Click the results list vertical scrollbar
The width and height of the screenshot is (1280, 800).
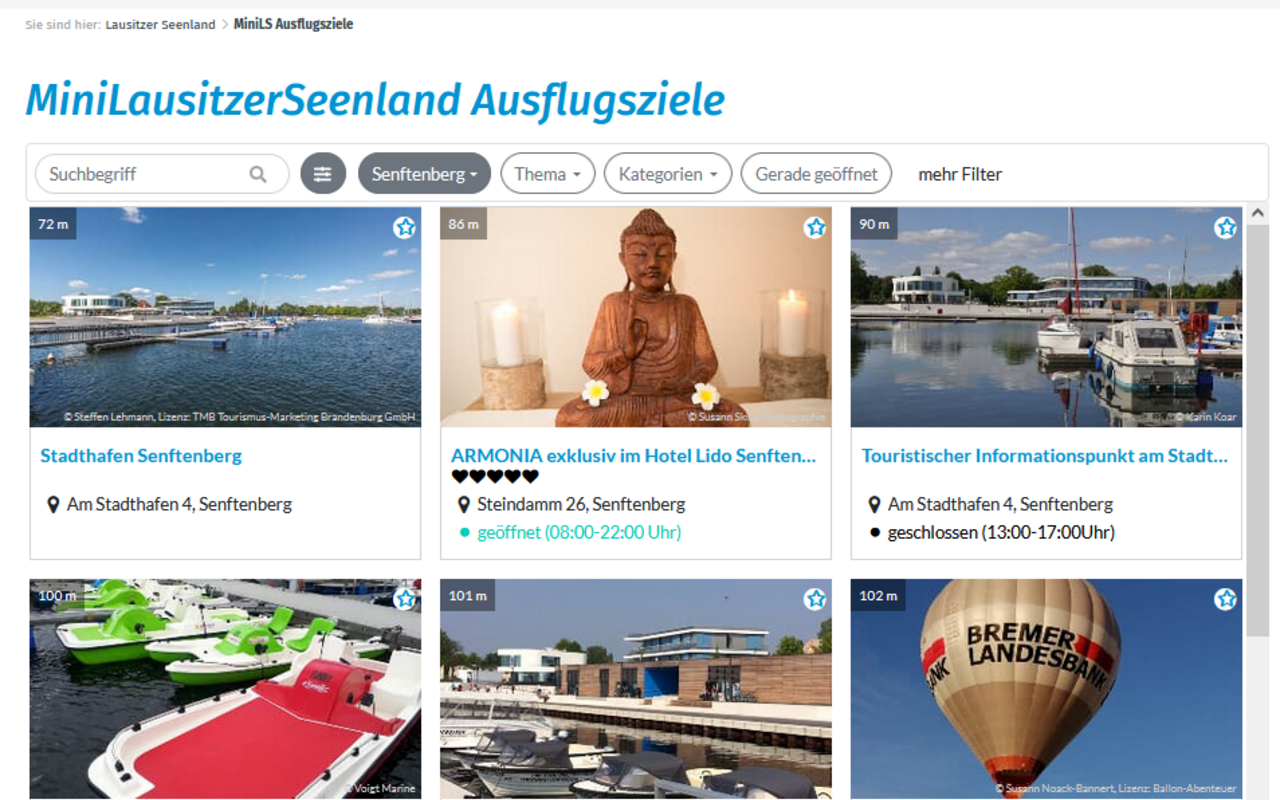click(1257, 430)
